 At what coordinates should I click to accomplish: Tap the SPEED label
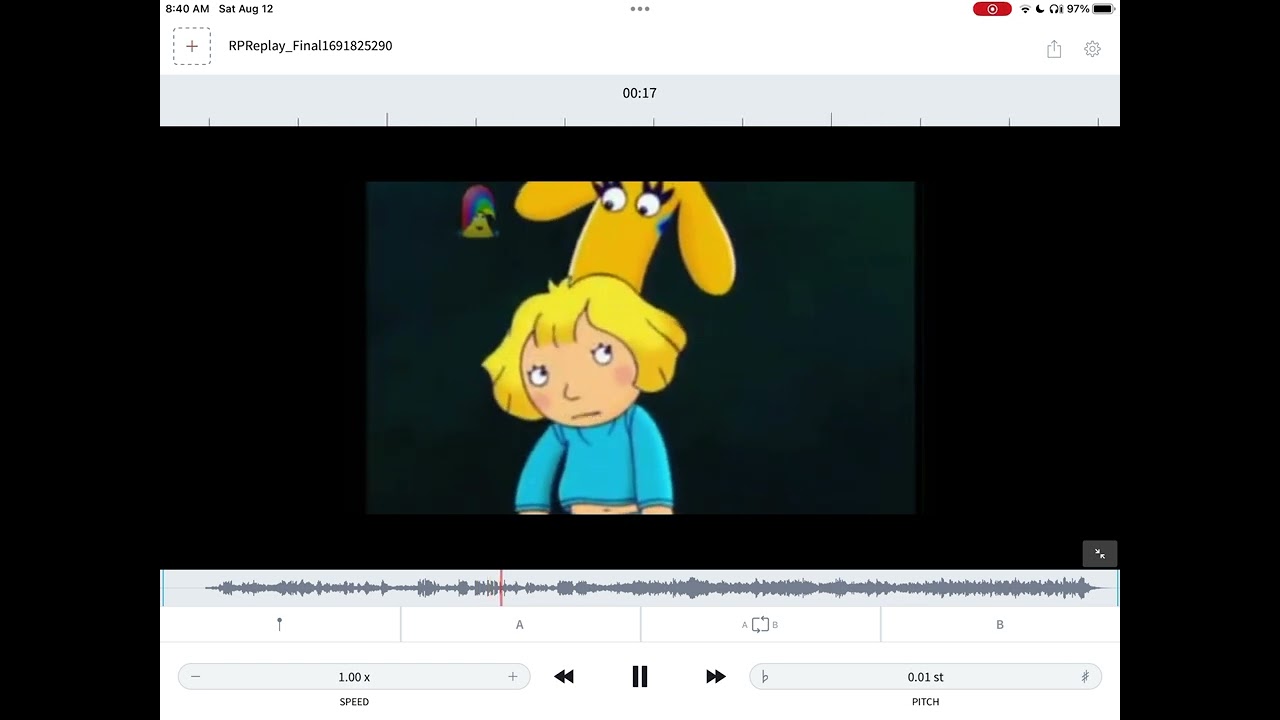(x=354, y=702)
